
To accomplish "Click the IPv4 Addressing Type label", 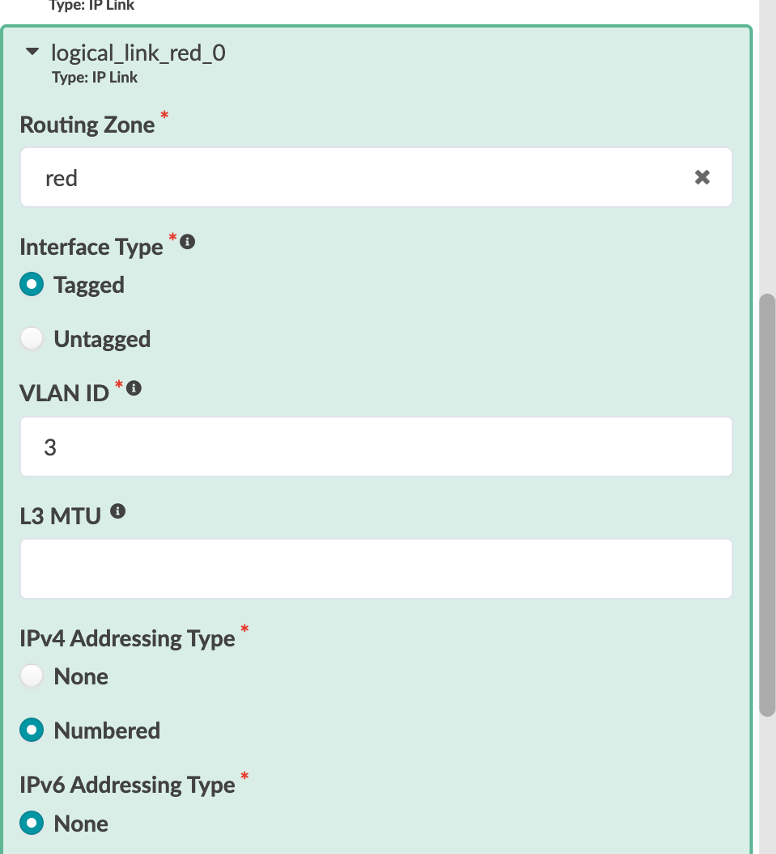I will click(127, 638).
